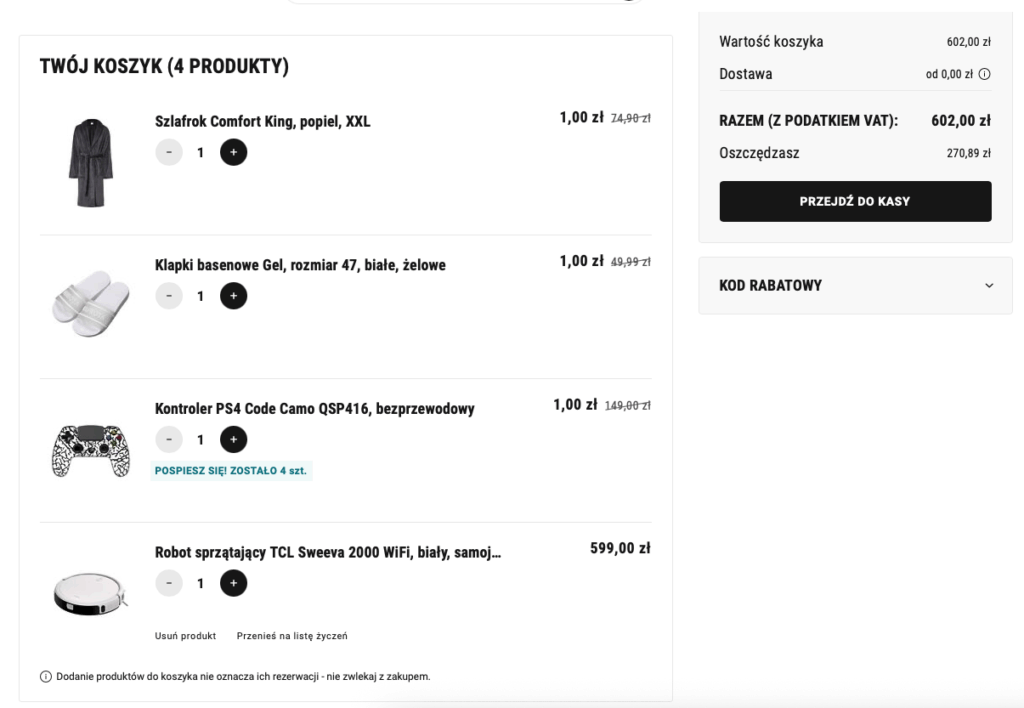
Task: Increase quantity of Szlafrok Comfort King
Action: 233,152
